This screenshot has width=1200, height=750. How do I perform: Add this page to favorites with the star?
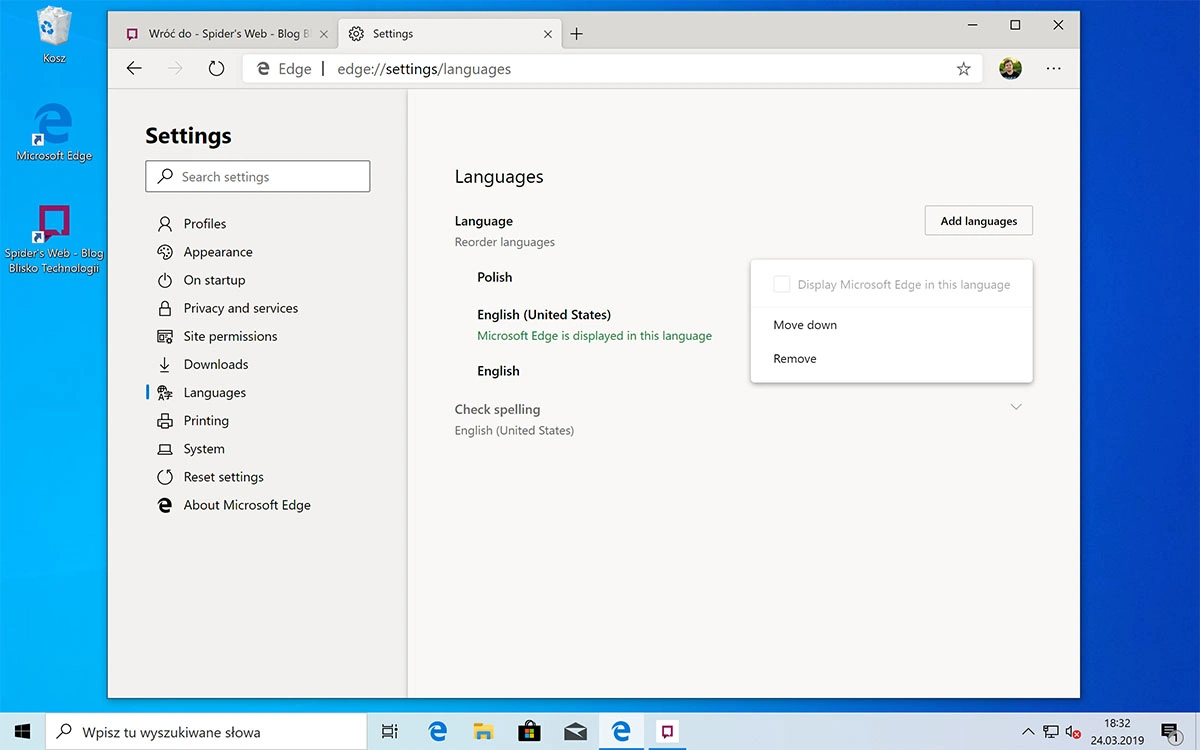(x=963, y=69)
